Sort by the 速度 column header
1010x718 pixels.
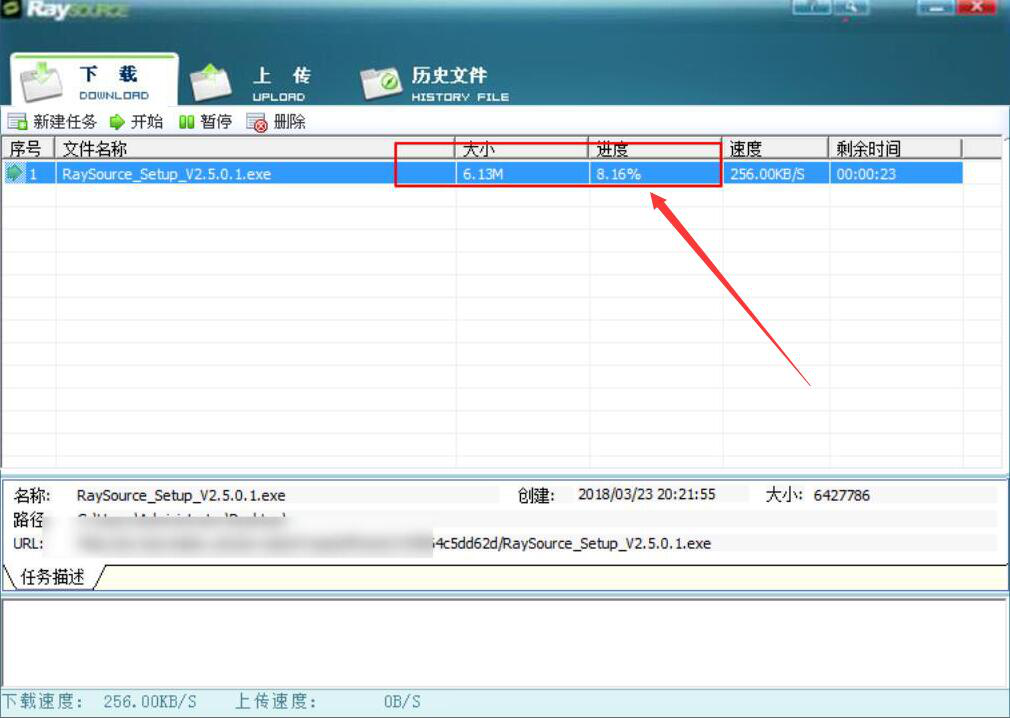pos(776,149)
